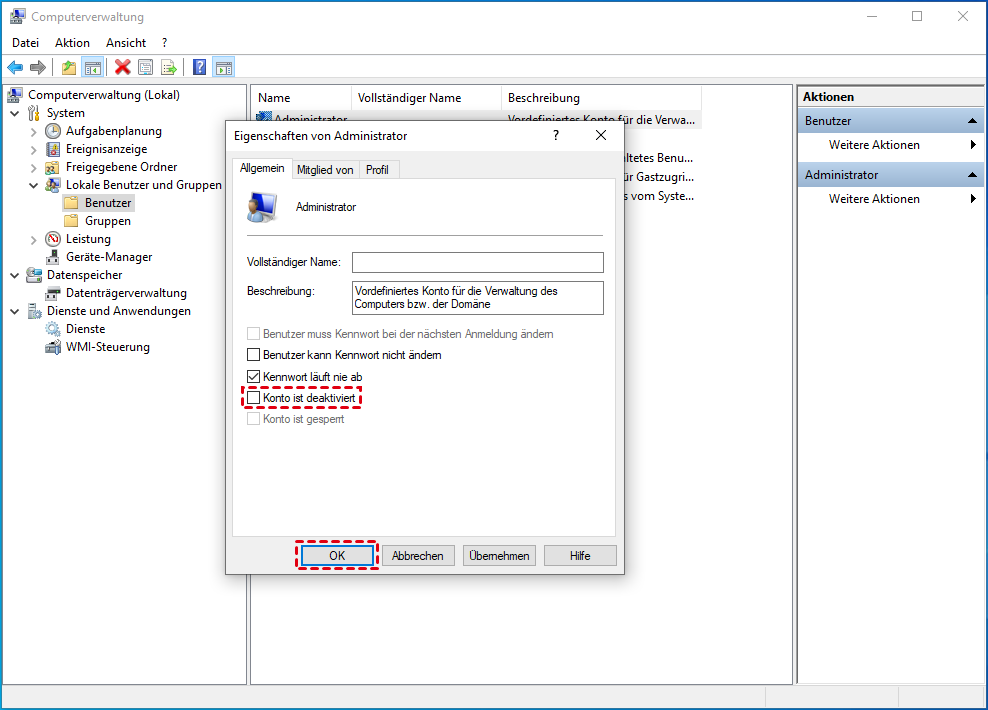The width and height of the screenshot is (988, 710).
Task: Expand the Leistung node
Action: [x=33, y=240]
